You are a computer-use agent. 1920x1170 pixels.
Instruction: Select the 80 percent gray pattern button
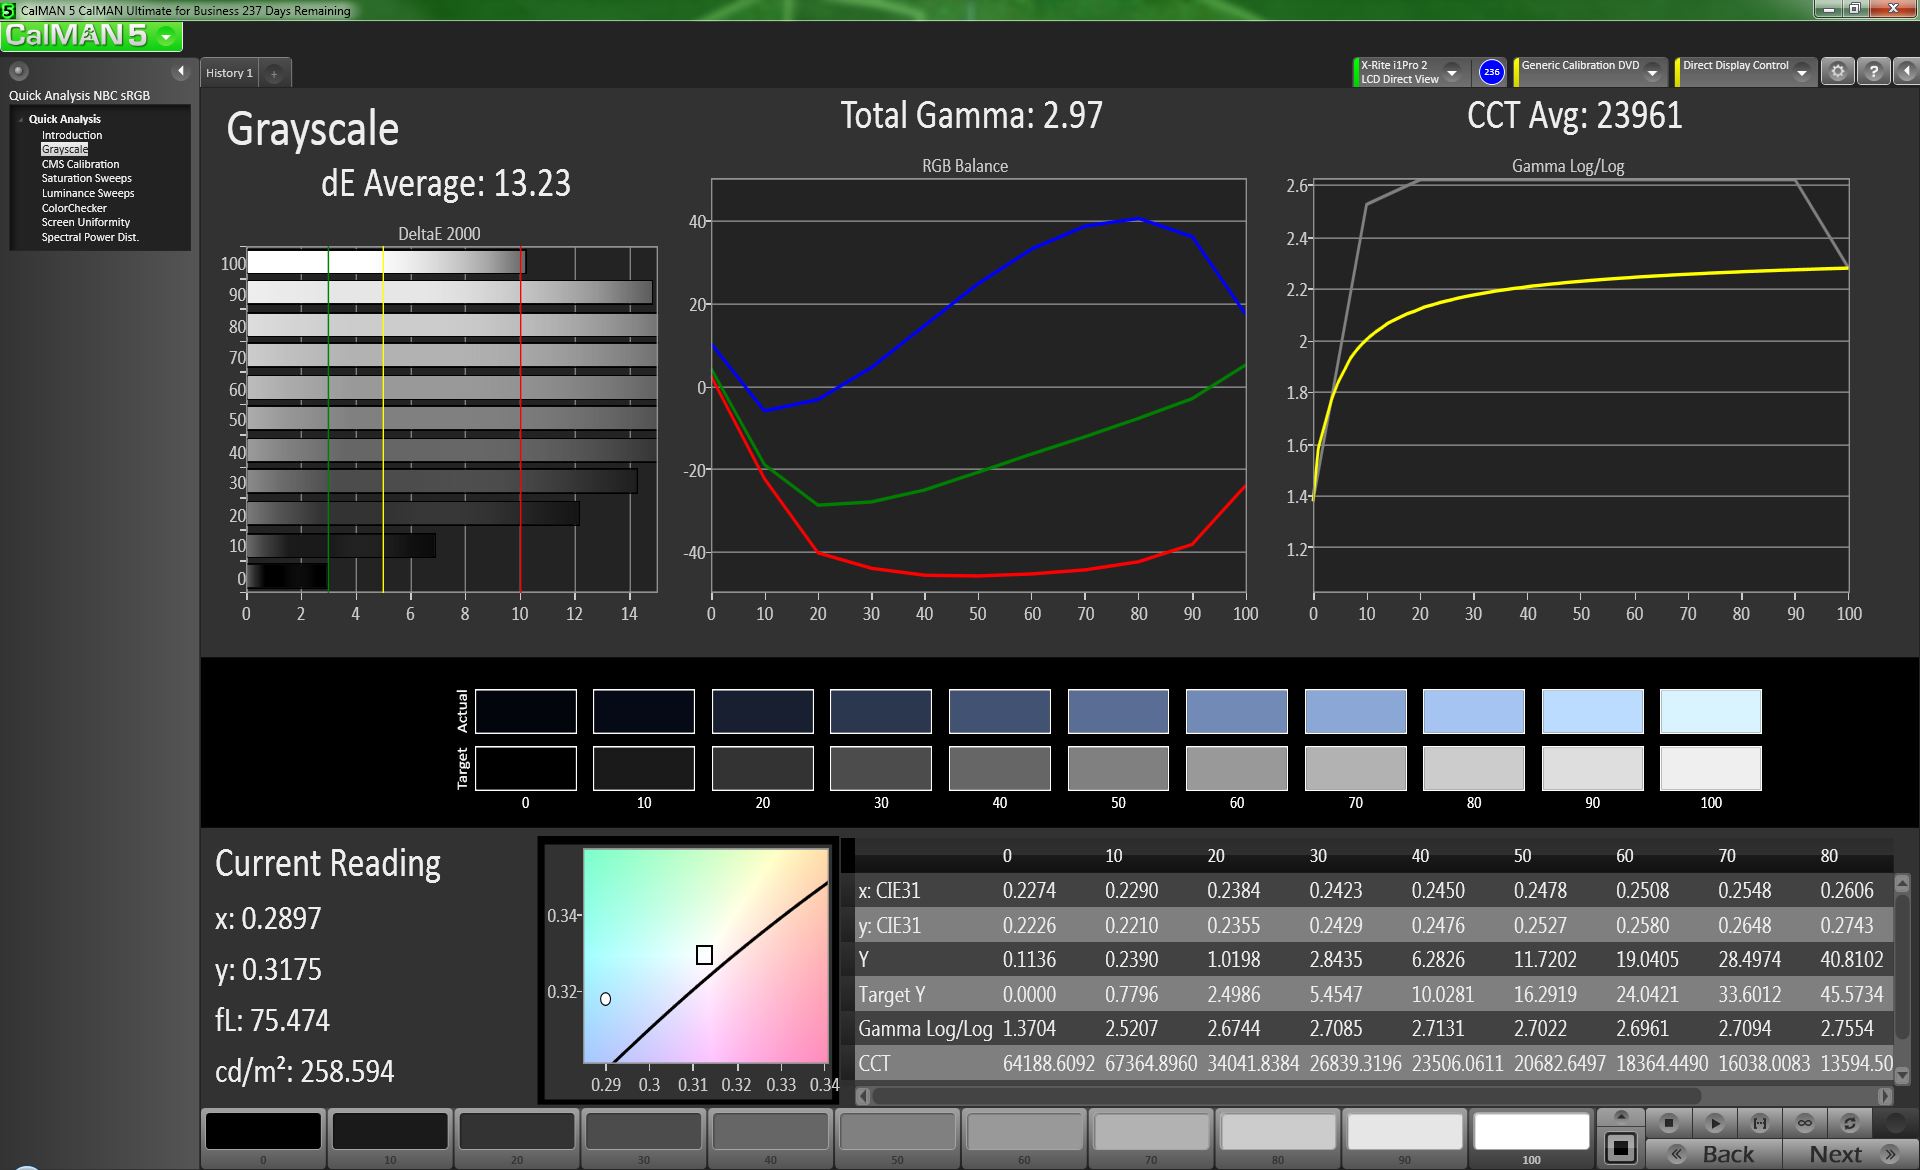tap(1278, 1138)
